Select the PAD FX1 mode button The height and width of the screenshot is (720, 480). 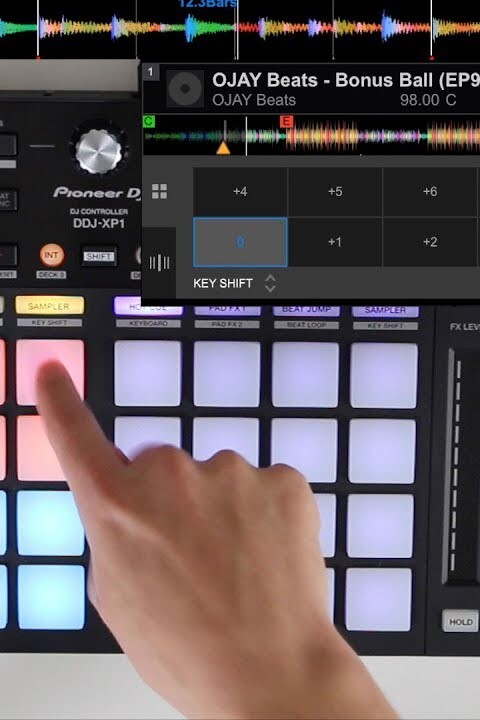coord(227,310)
